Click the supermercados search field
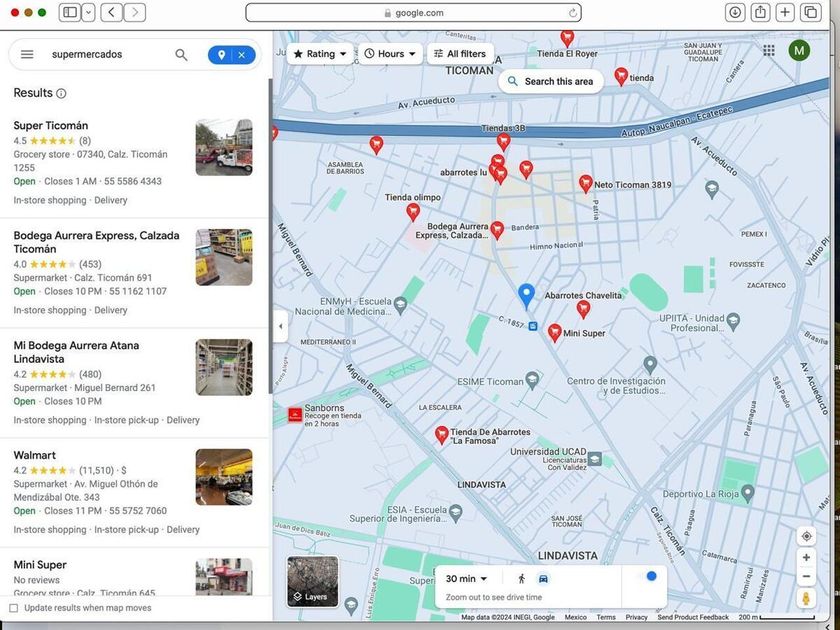Image resolution: width=840 pixels, height=630 pixels. pyautogui.click(x=107, y=55)
